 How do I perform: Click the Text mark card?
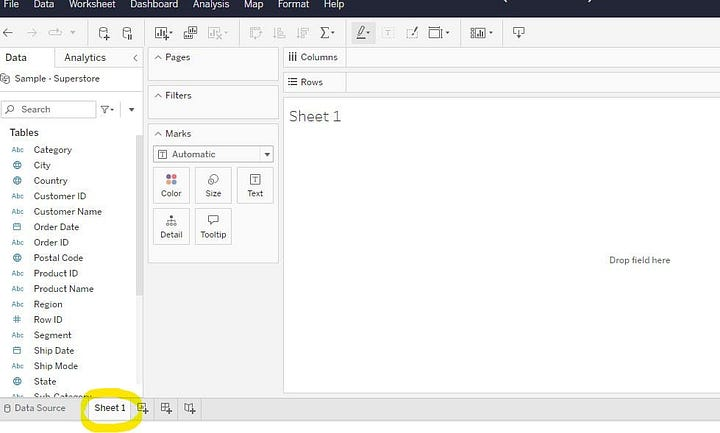255,186
